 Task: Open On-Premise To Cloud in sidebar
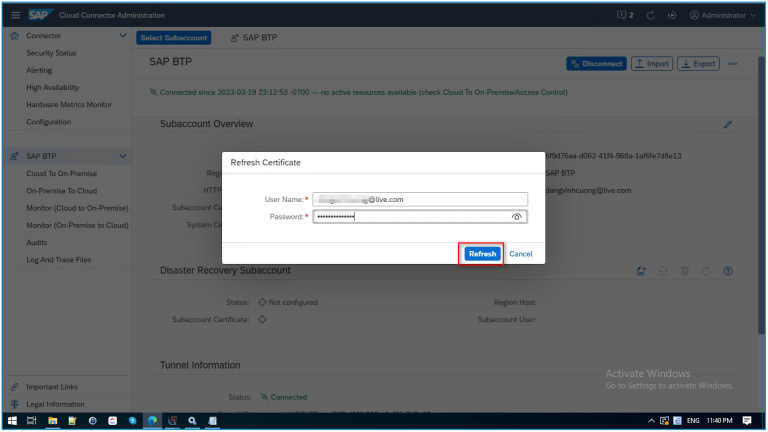pos(62,191)
